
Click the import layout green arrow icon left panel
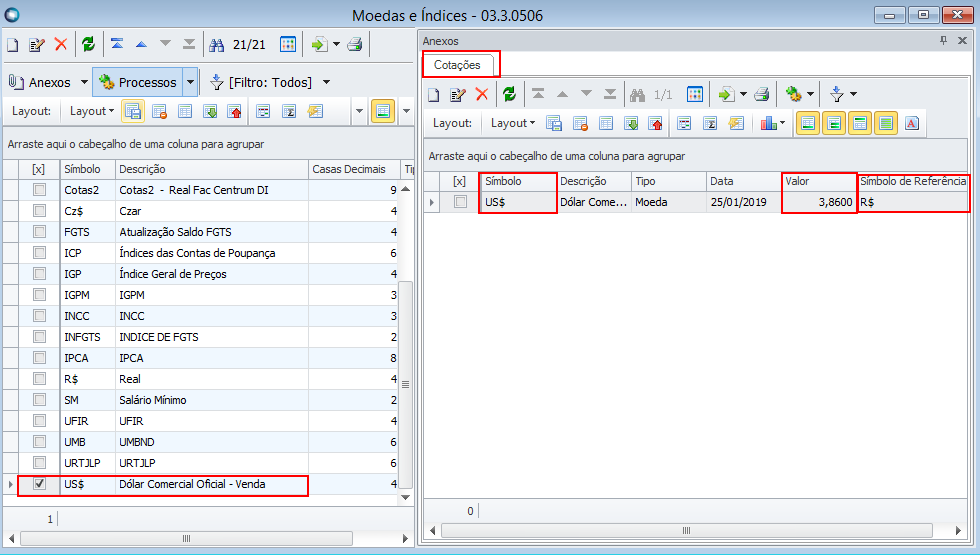(x=211, y=111)
